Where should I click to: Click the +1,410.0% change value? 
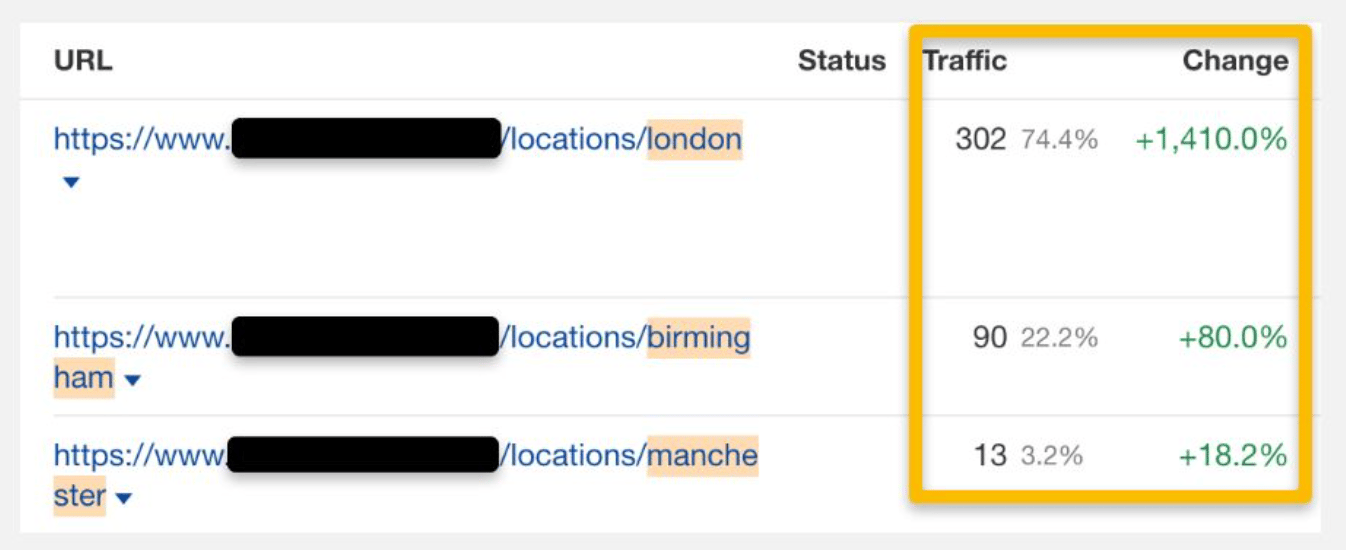1210,139
